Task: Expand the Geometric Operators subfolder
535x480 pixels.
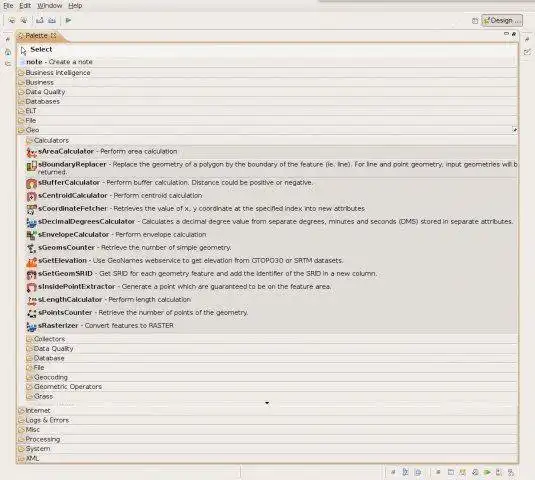Action: (x=271, y=387)
